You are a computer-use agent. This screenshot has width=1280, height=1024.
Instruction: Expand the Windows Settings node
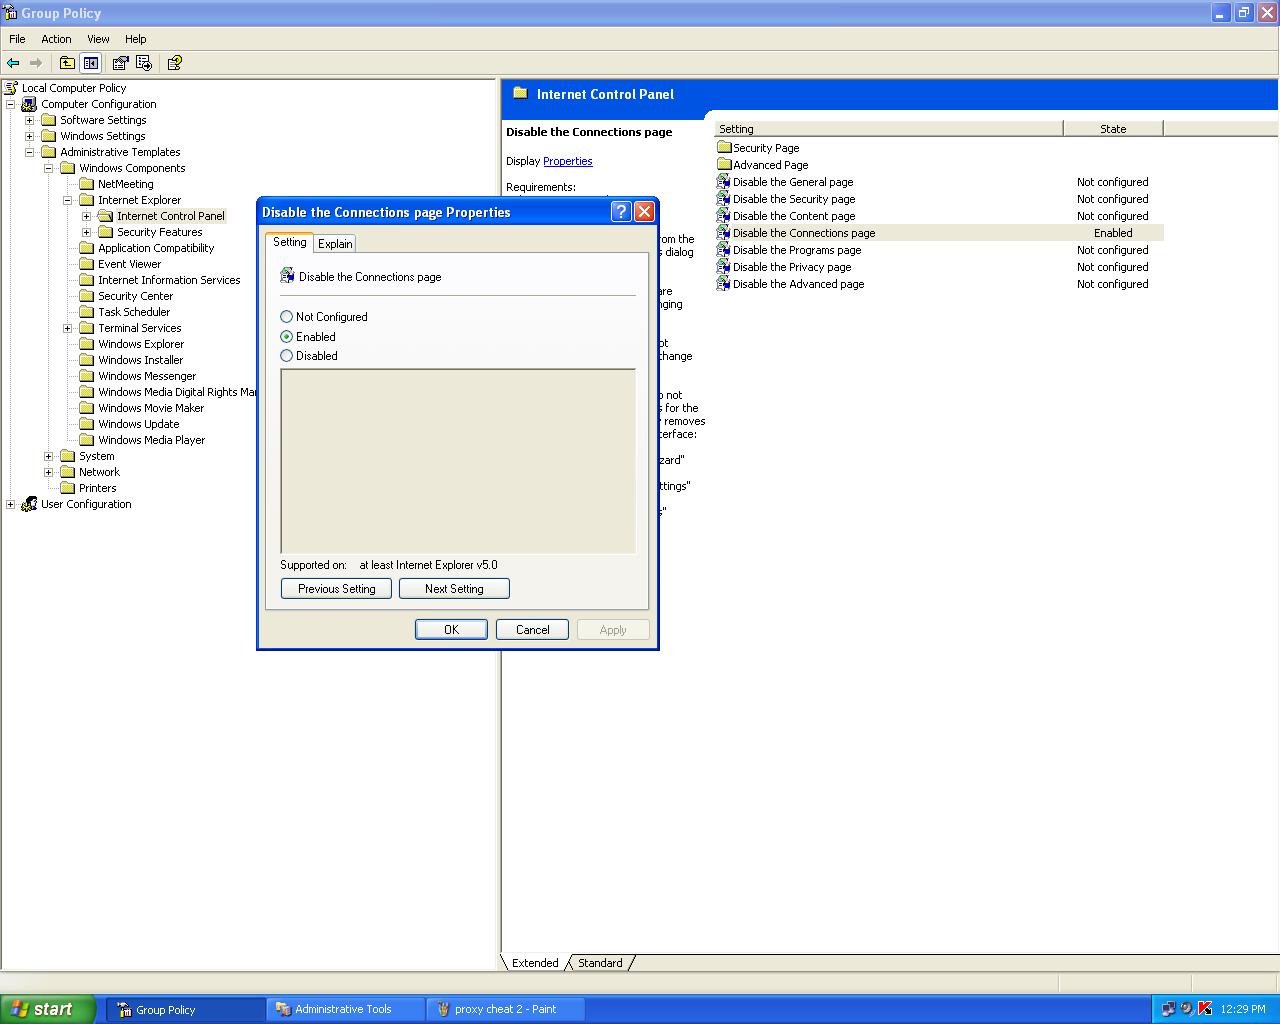coord(30,136)
